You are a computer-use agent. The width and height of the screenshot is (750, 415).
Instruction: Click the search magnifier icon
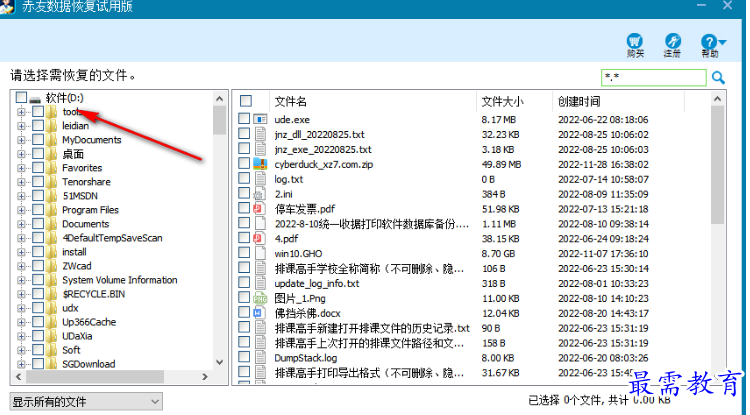718,77
